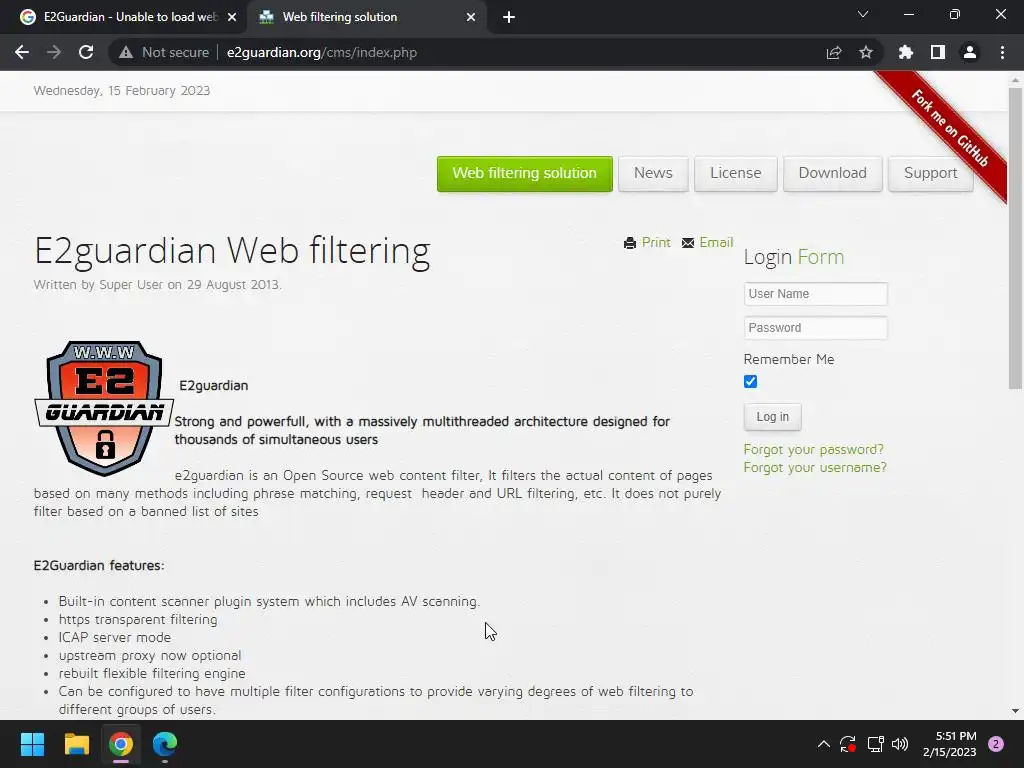Open the Extensions puzzle icon

click(x=905, y=52)
